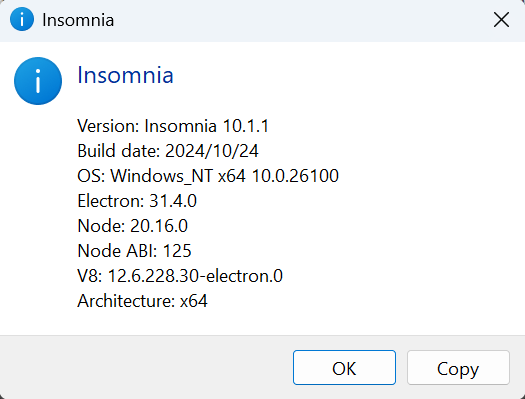The image size is (525, 399).
Task: Select the 'V8: 12.6.228.30-electron.0' line
Action: (x=180, y=276)
